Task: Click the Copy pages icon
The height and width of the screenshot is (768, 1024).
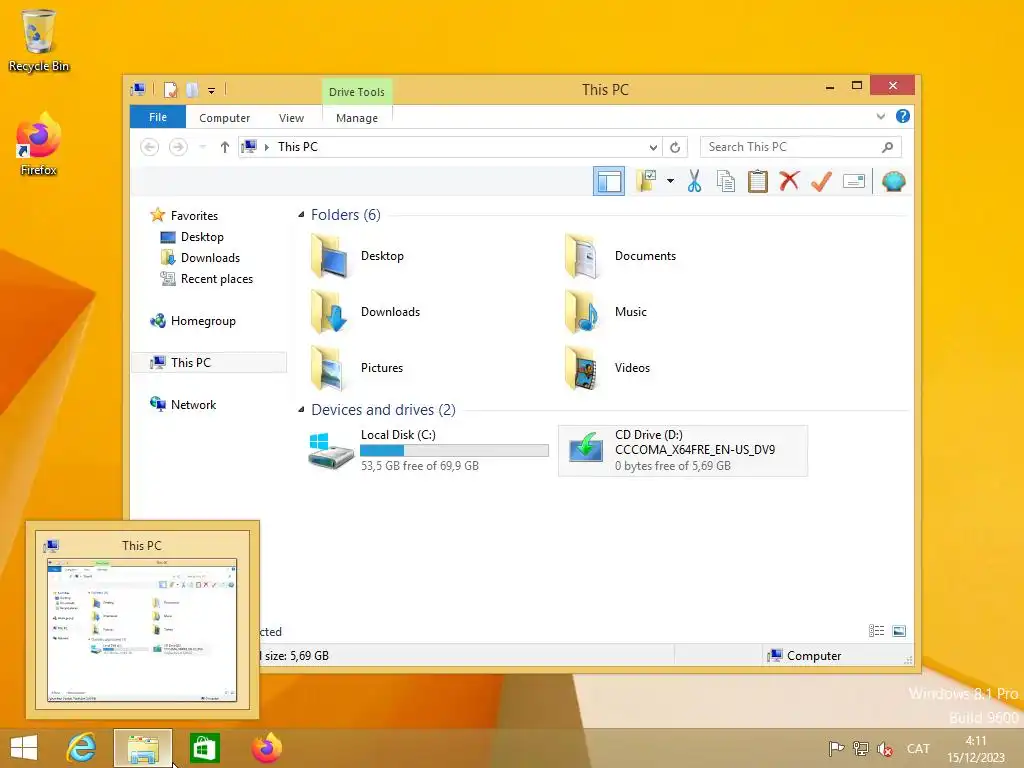Action: [726, 181]
